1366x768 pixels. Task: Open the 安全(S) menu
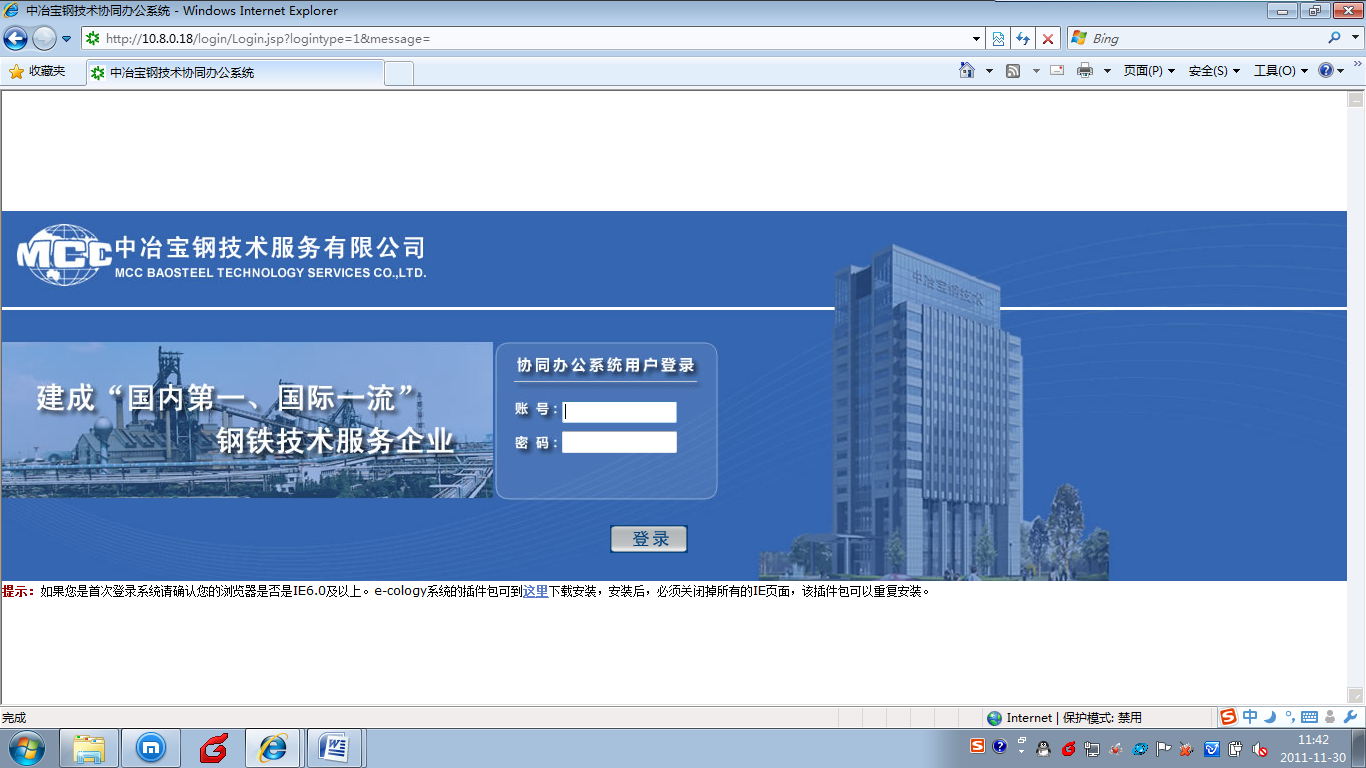1214,71
